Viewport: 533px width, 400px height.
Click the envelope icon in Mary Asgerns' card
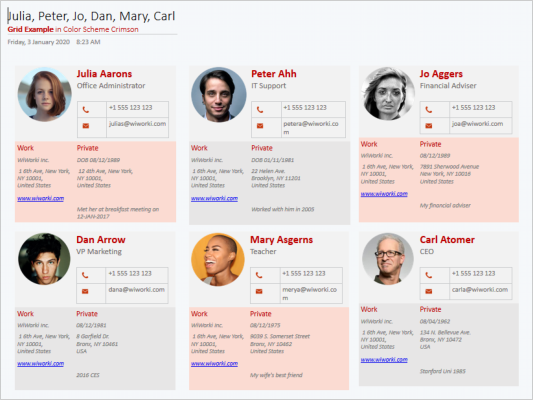[259, 291]
